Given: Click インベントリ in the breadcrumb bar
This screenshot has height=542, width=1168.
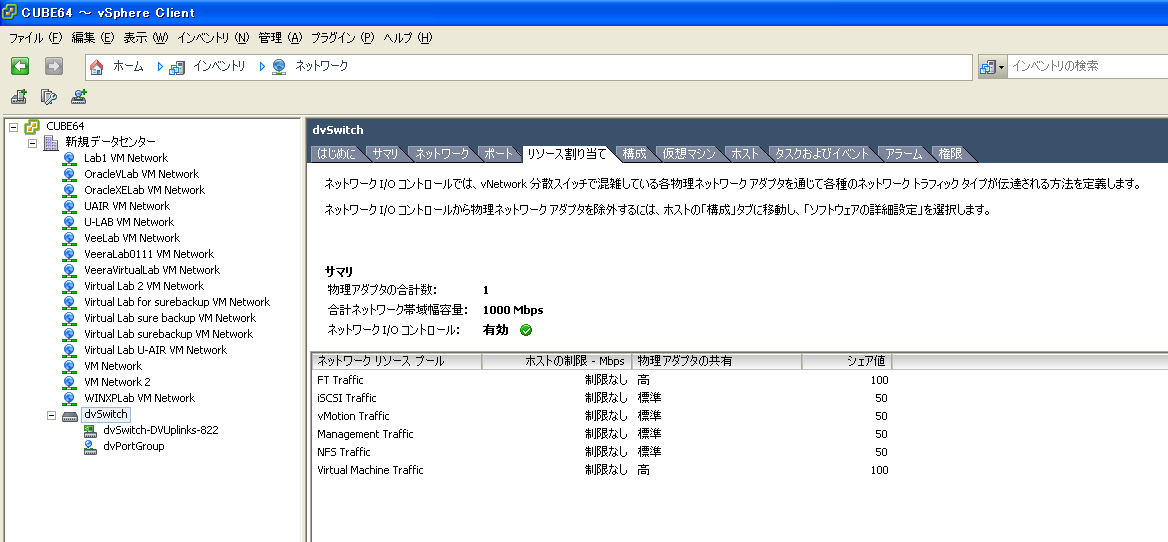Looking at the screenshot, I should coord(219,66).
